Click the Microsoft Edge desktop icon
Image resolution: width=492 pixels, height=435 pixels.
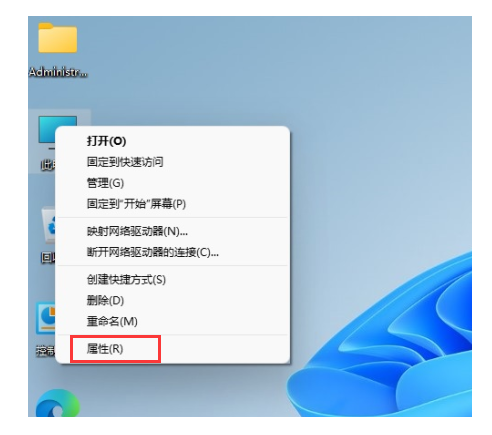point(57,403)
